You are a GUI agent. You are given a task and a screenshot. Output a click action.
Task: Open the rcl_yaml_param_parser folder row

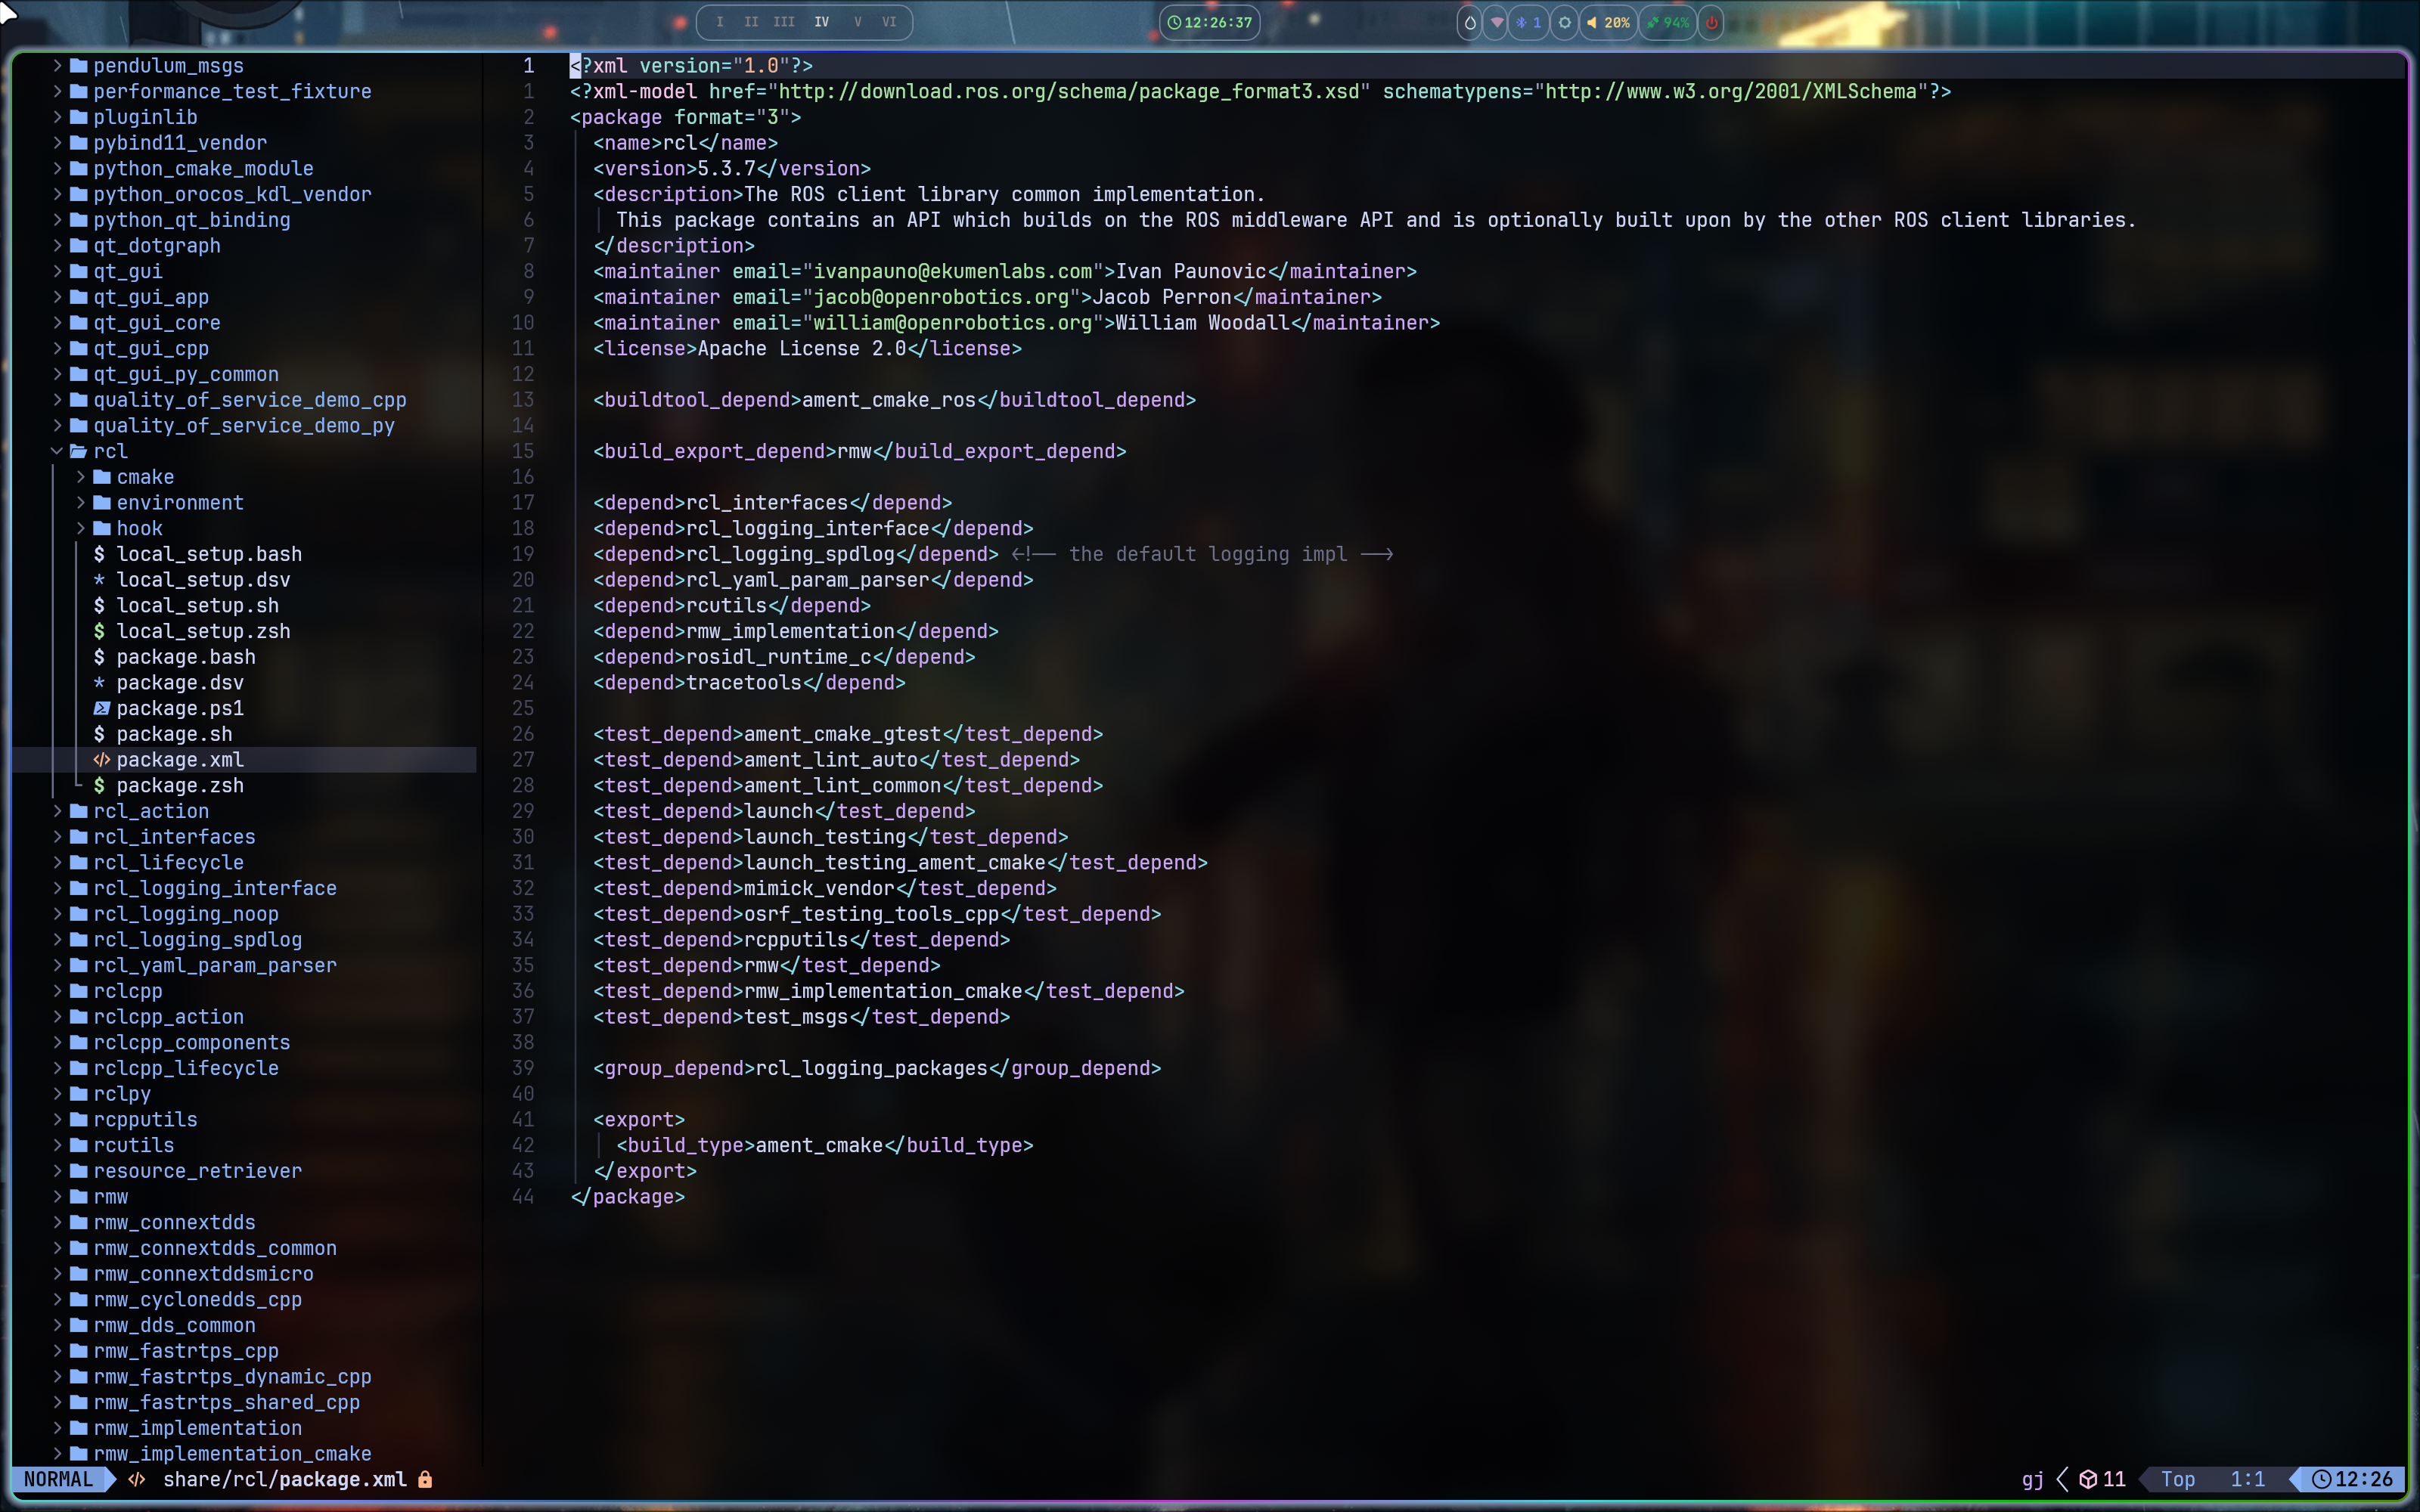pos(245,965)
